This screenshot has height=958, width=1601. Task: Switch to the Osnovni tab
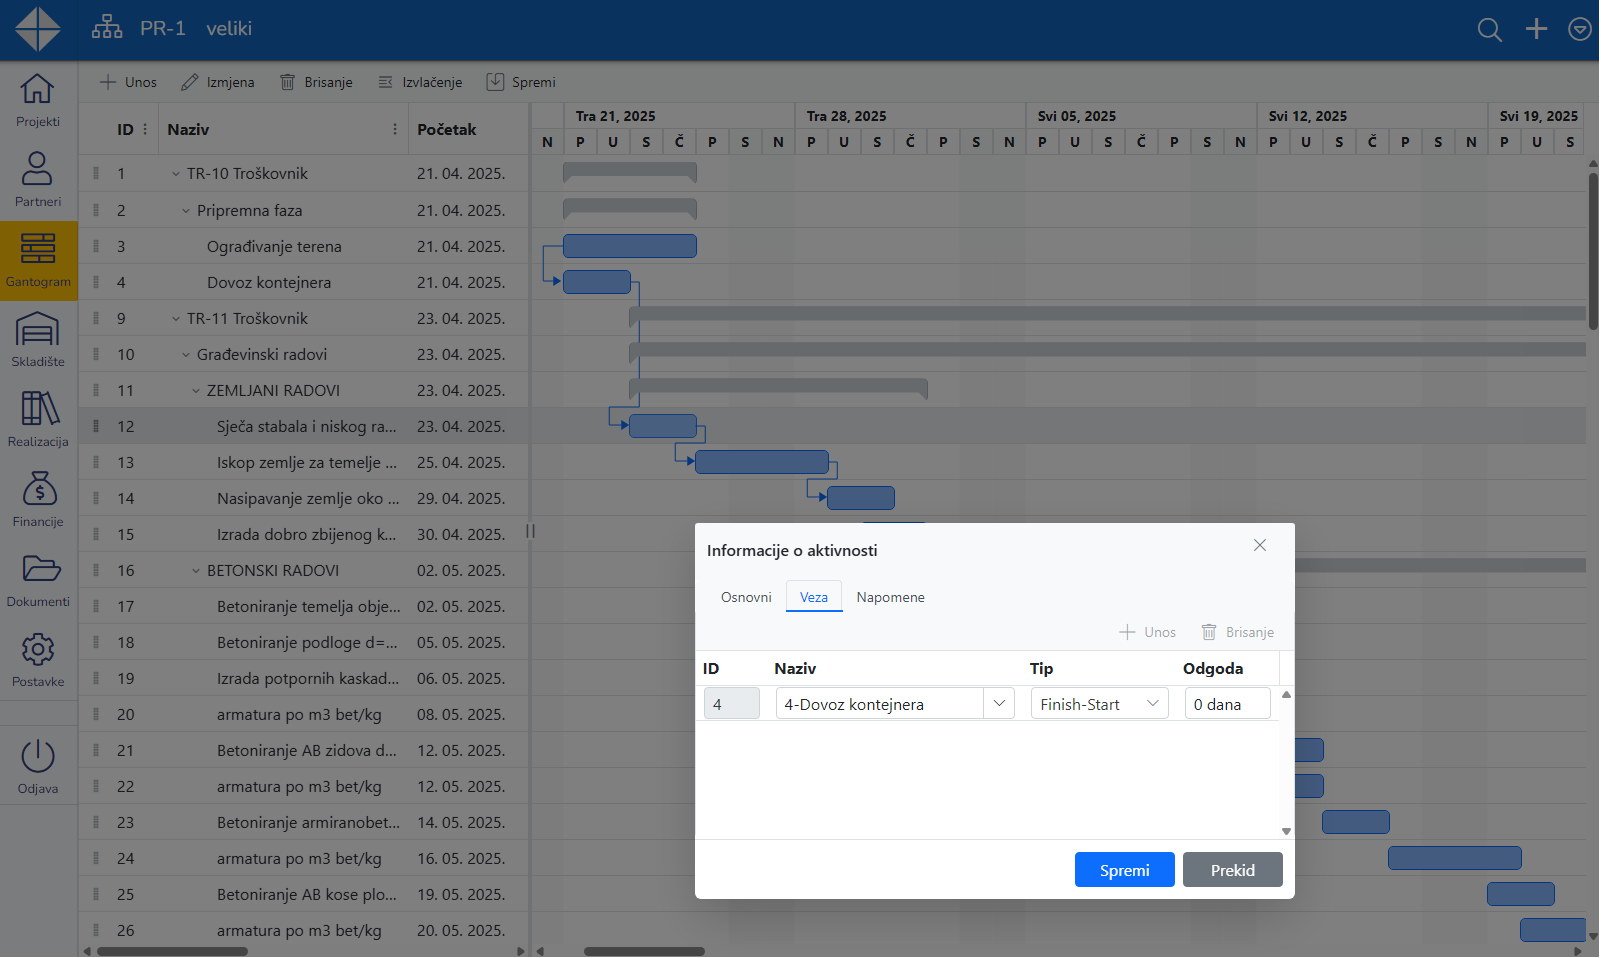746,597
